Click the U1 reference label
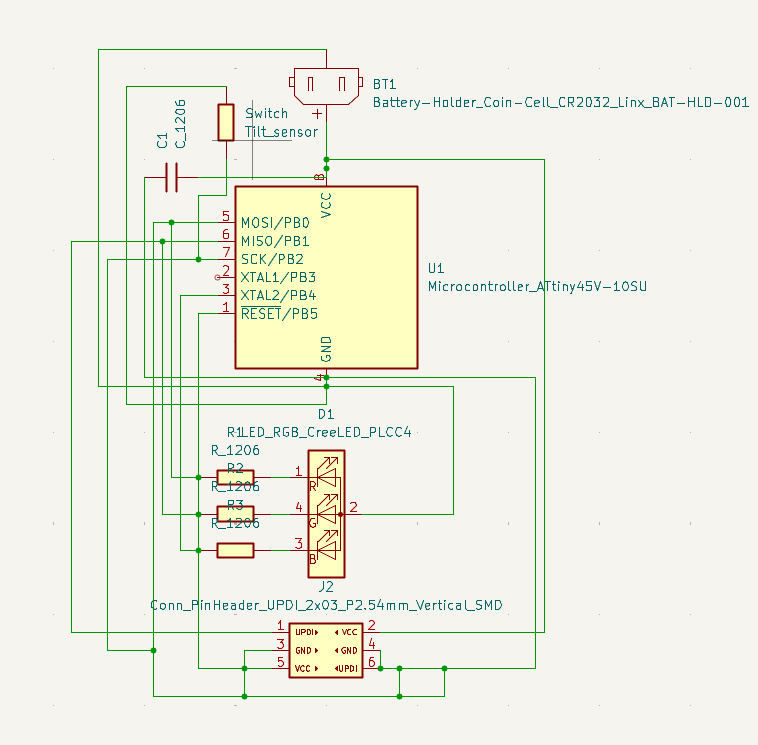Image resolution: width=758 pixels, height=745 pixels. [436, 268]
